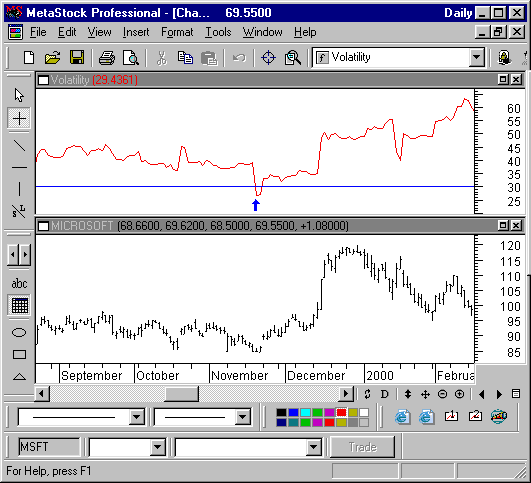Open the Volatility indicator dropdown arrow
Viewport: 531px width, 483px height.
click(476, 57)
